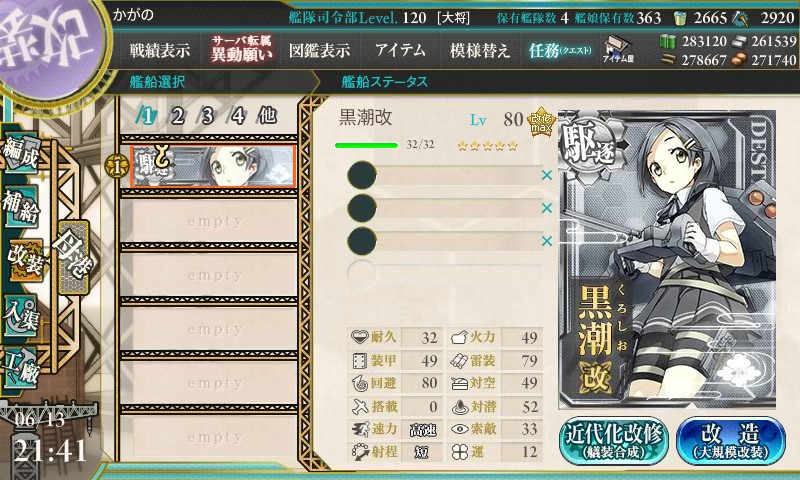Switch to fleet 2 tab
This screenshot has height=480, width=800.
pyautogui.click(x=177, y=116)
